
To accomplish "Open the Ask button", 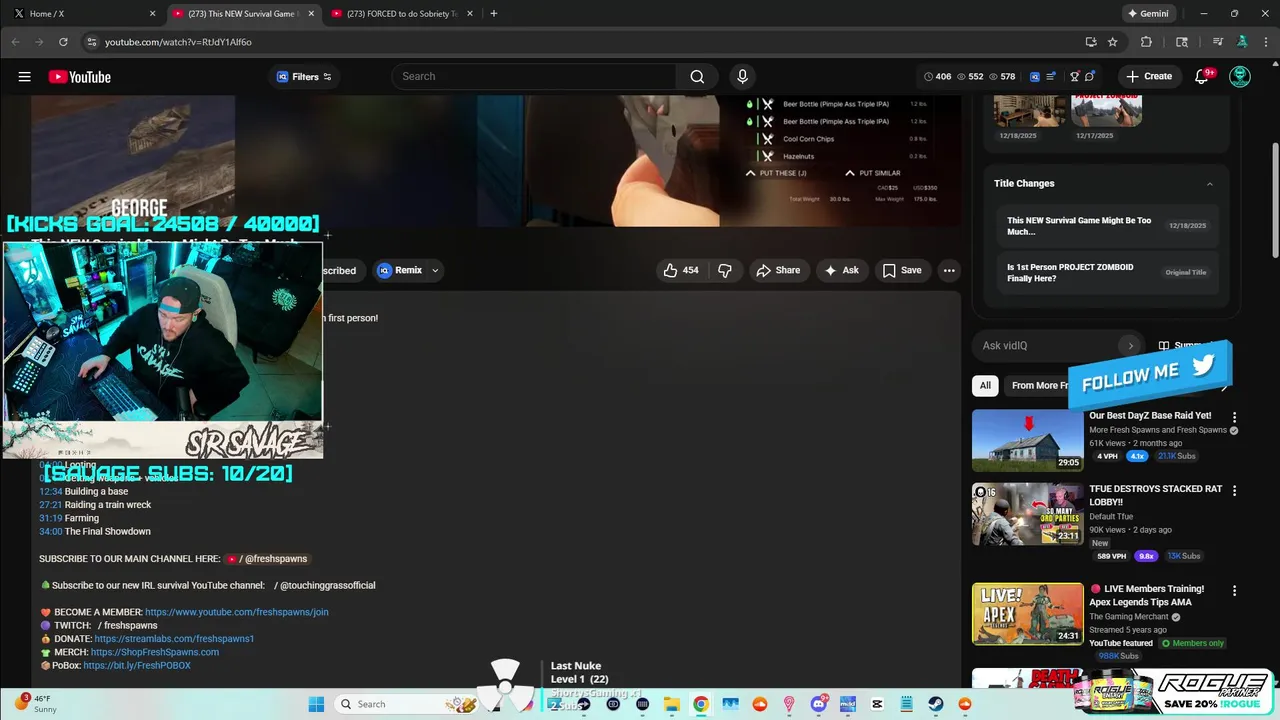I will 841,270.
